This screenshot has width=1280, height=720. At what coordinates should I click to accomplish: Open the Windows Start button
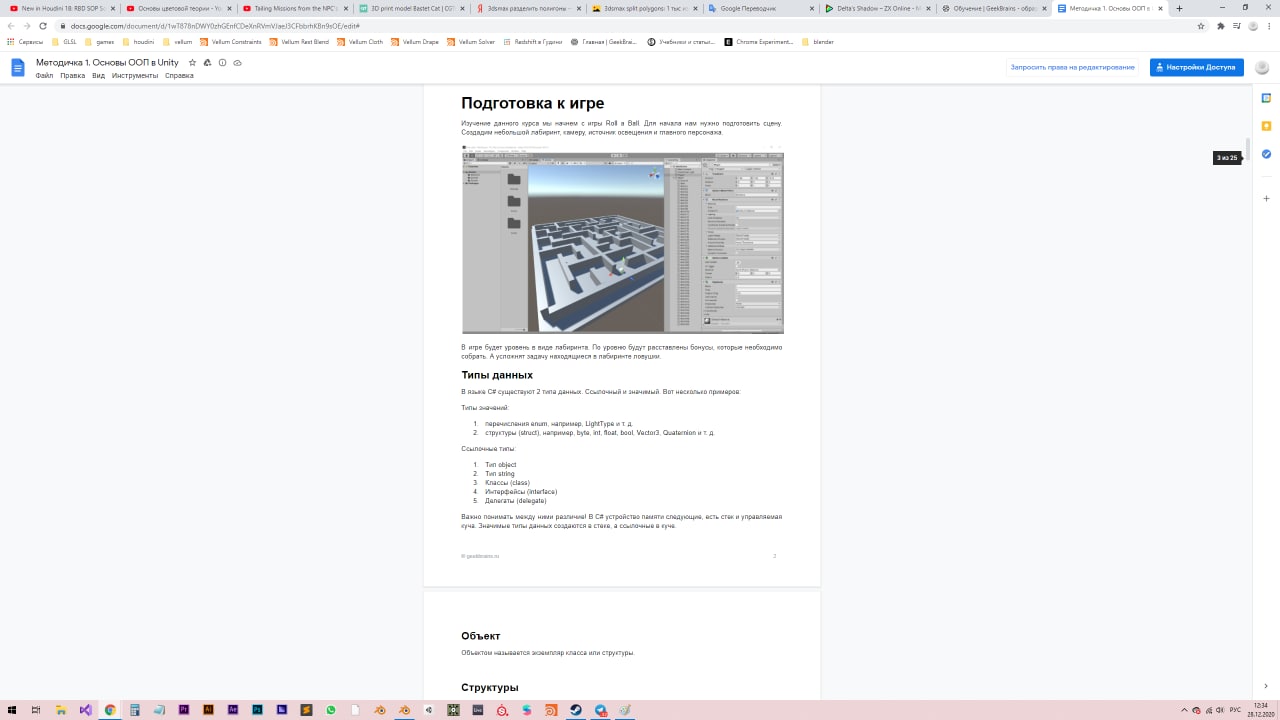tap(11, 710)
